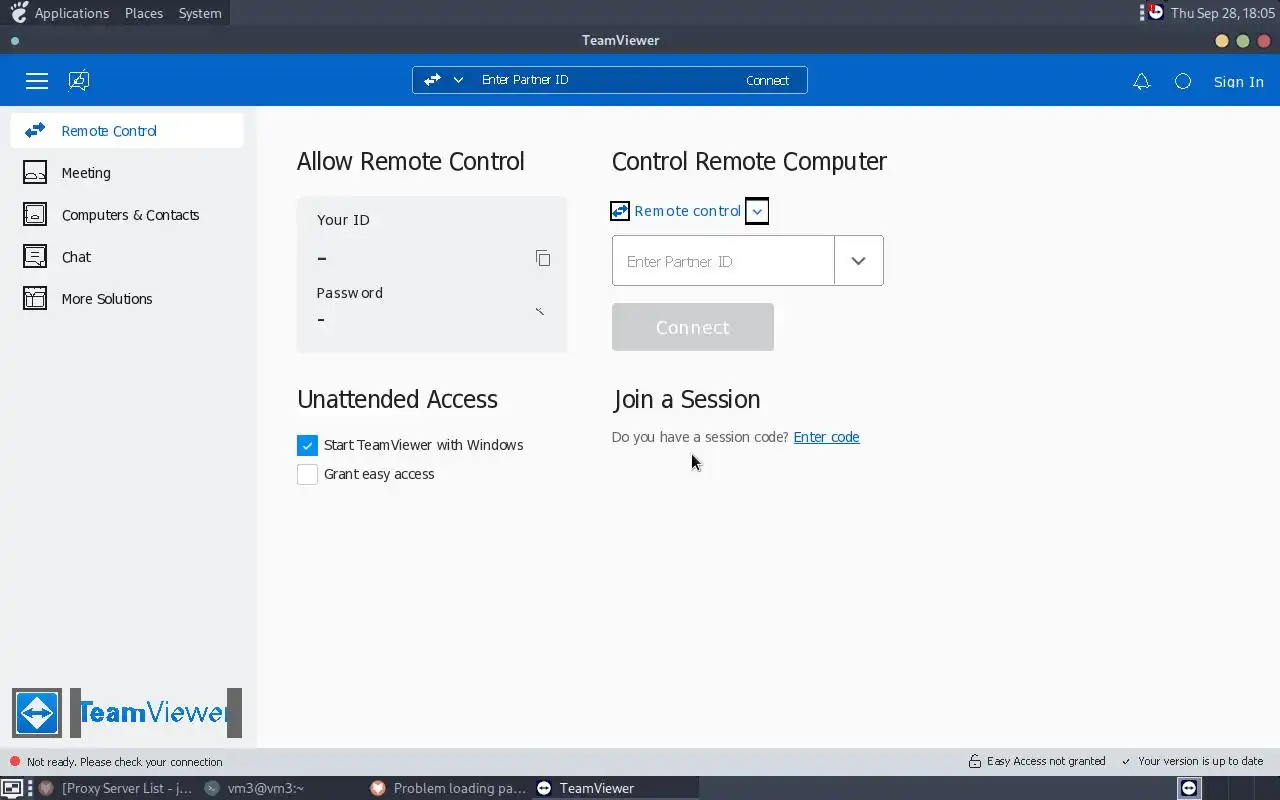This screenshot has height=800, width=1280.
Task: Open the Partner ID history dropdown
Action: (859, 261)
